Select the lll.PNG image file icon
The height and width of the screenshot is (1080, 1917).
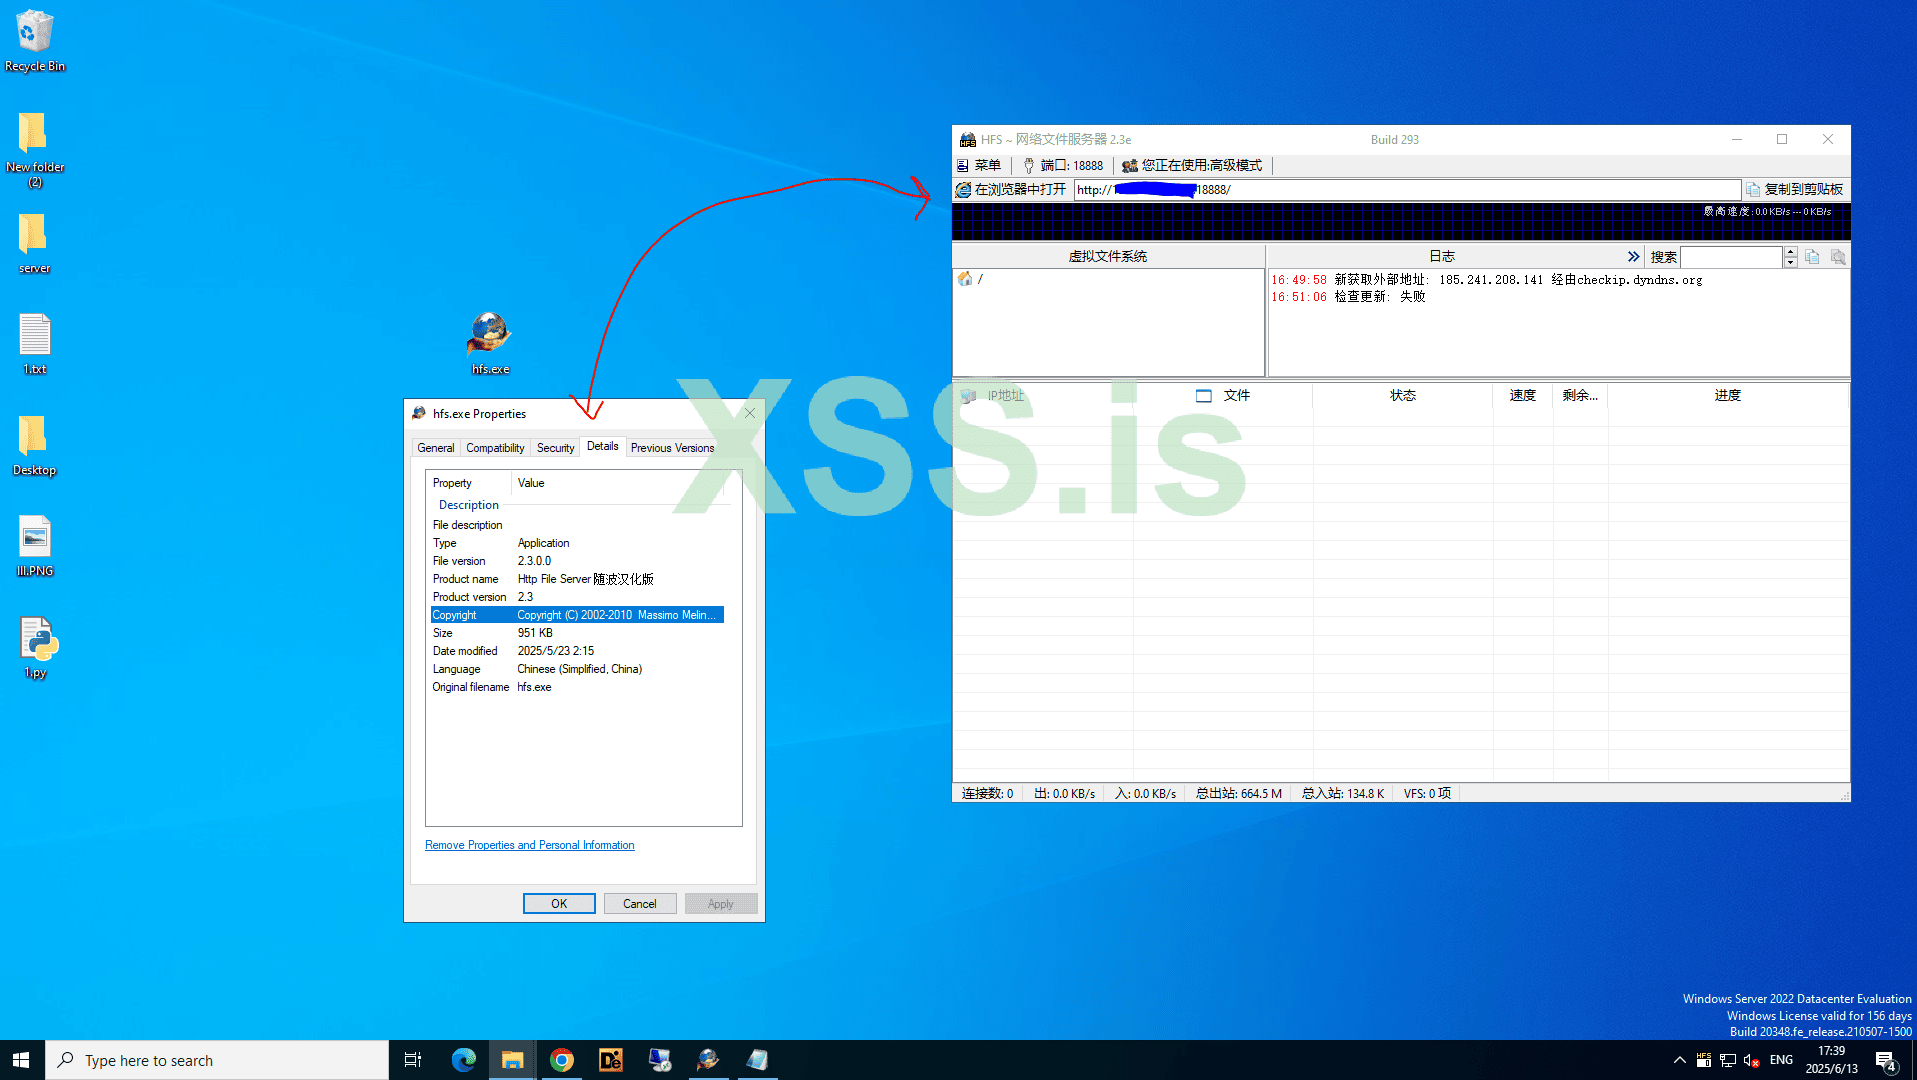coord(35,546)
